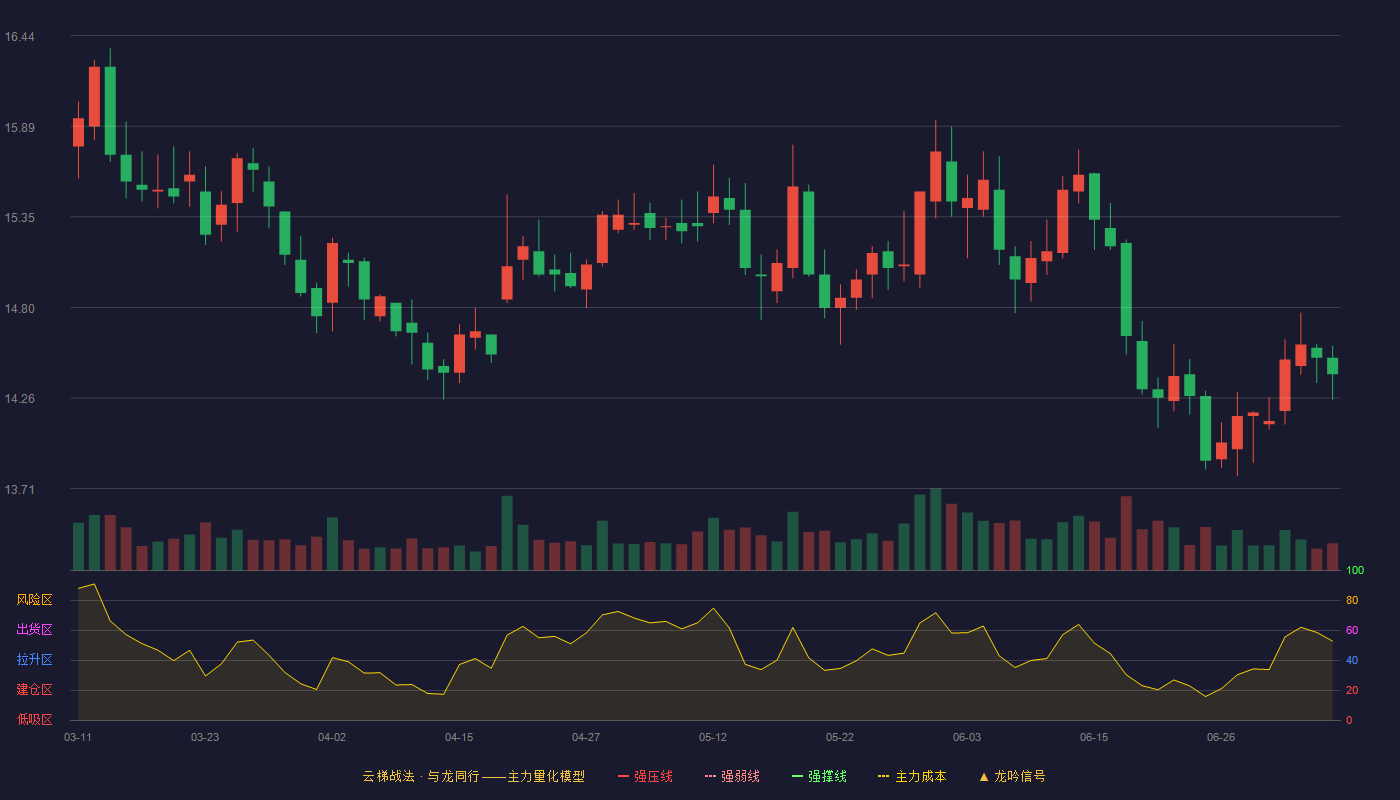Viewport: 1400px width, 800px height.
Task: Click the 15.35 price axis label
Action: (x=19, y=218)
